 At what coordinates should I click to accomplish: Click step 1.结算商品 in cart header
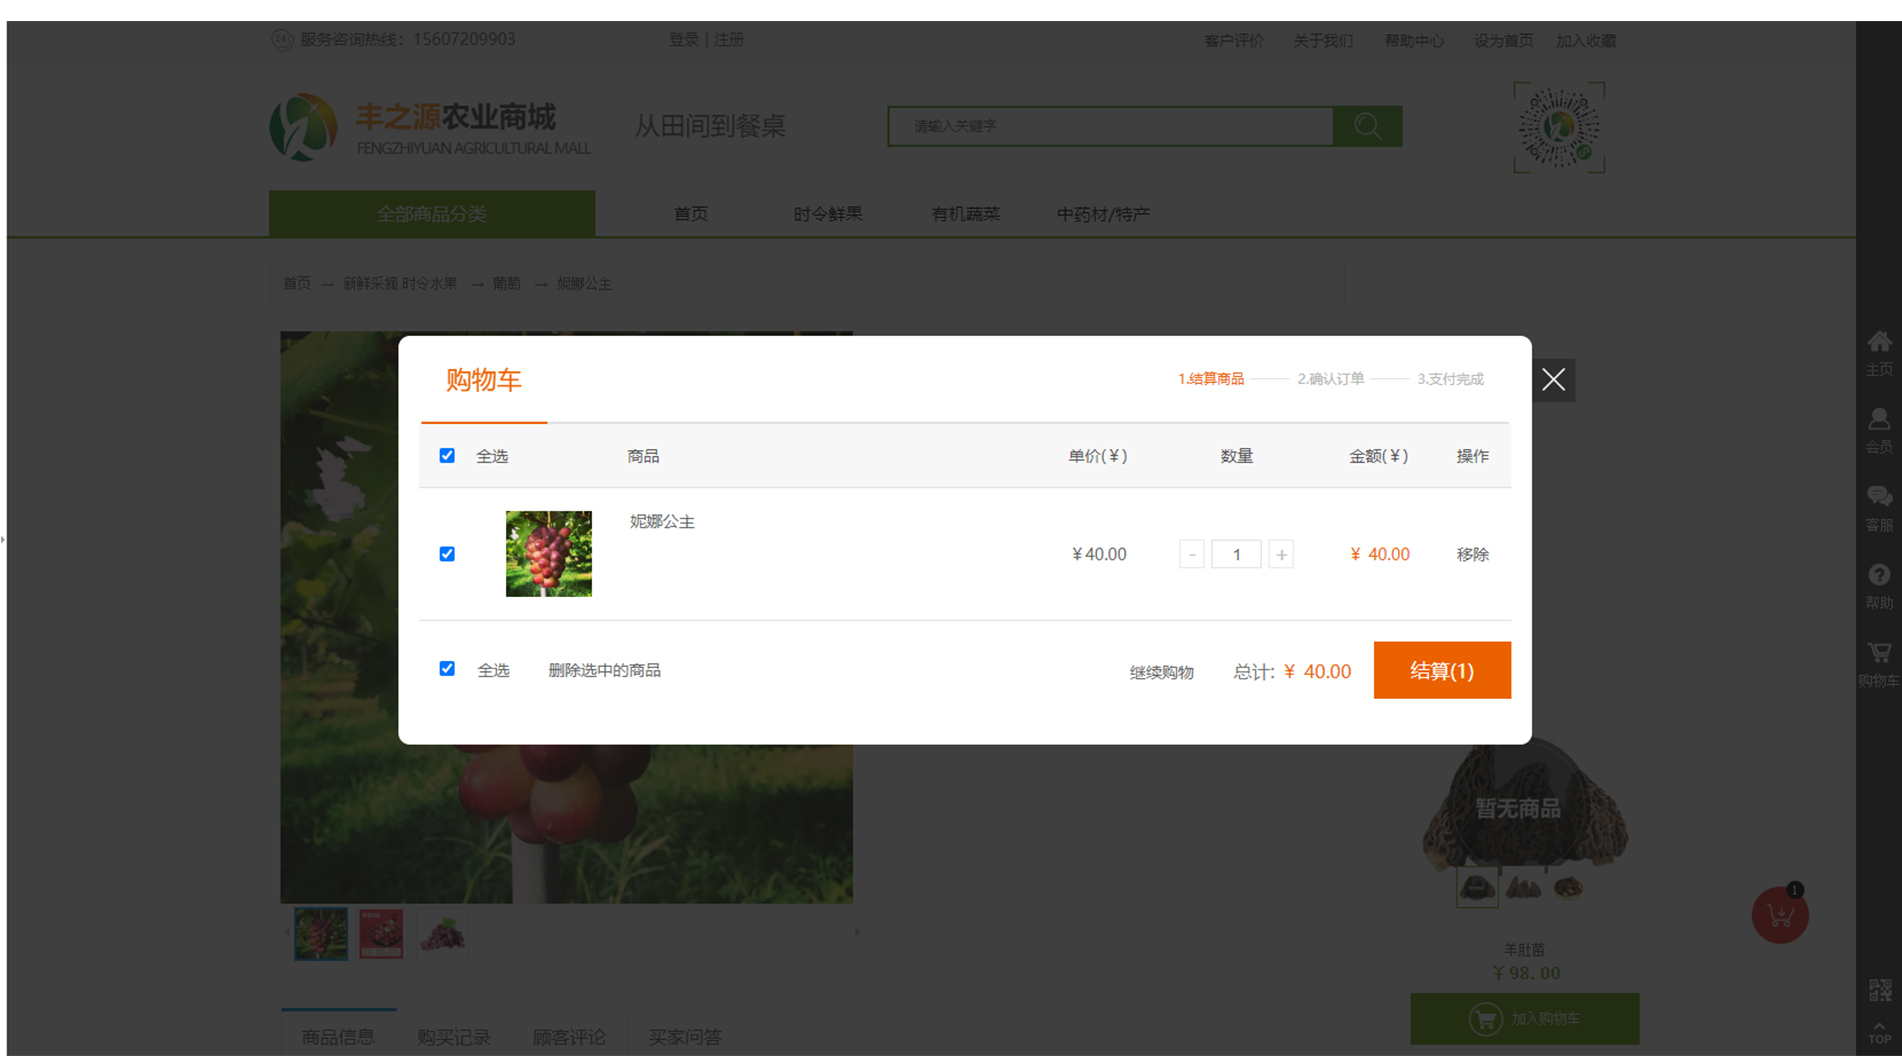tap(1210, 379)
